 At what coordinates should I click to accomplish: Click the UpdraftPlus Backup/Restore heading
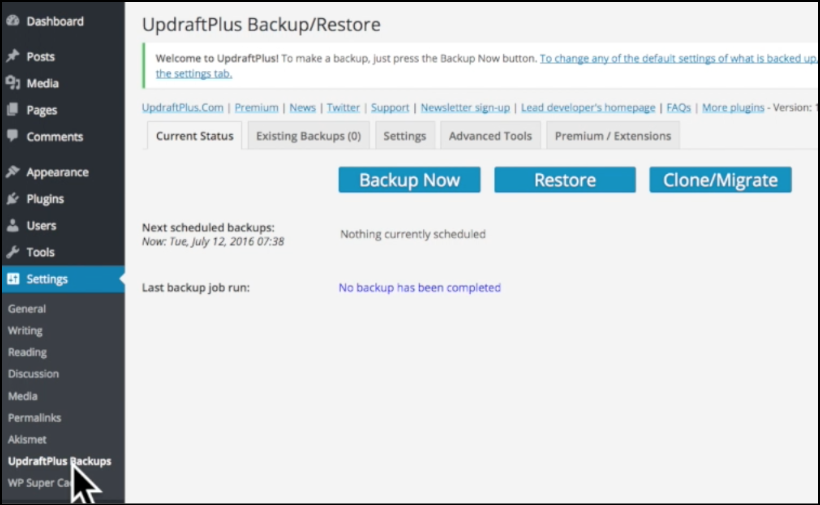(261, 25)
